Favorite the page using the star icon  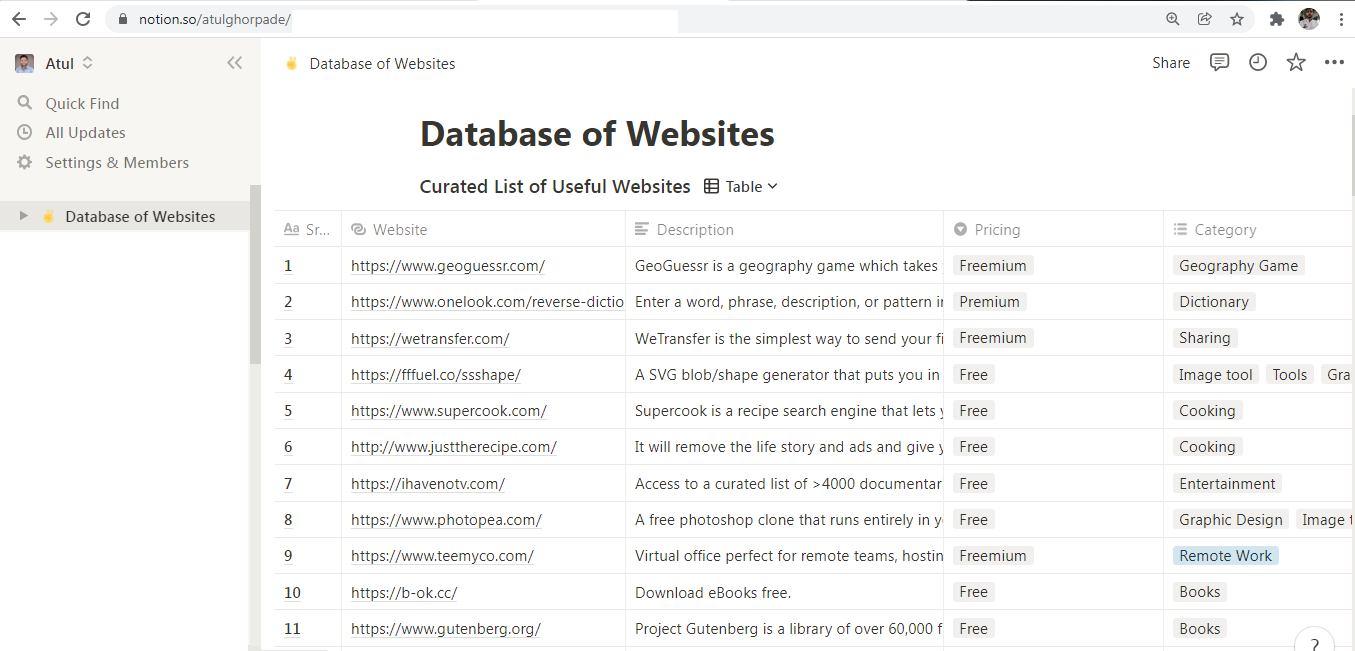tap(1295, 62)
